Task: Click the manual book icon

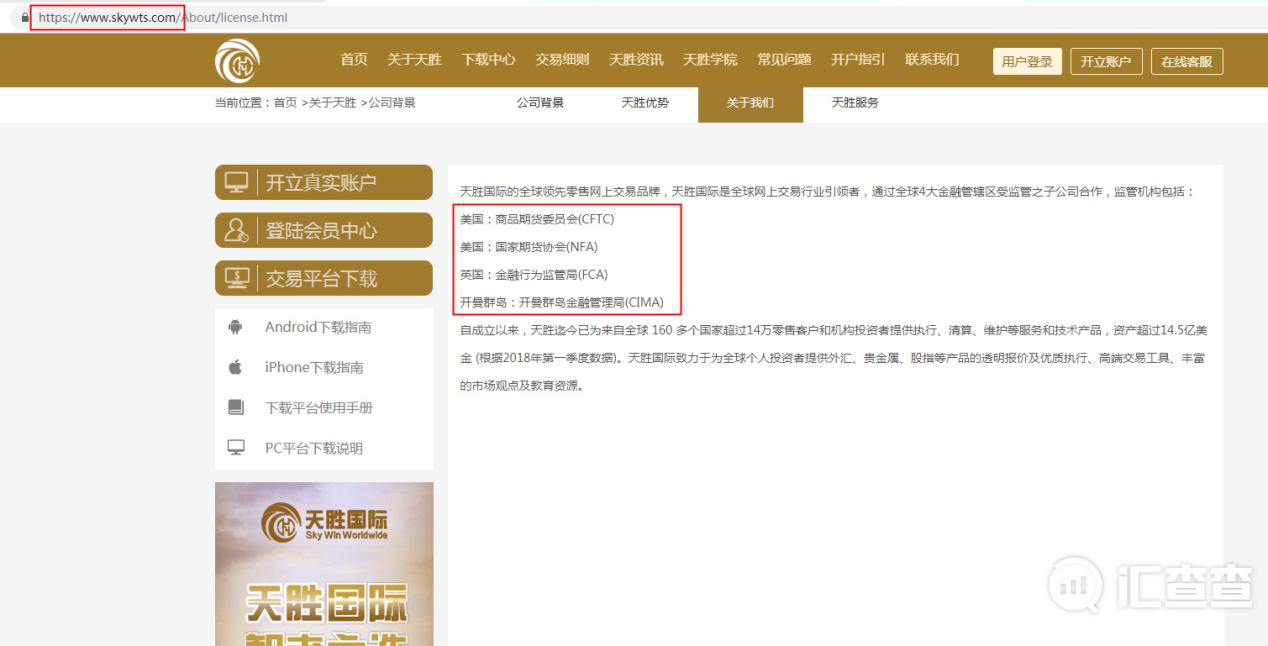Action: (x=236, y=408)
